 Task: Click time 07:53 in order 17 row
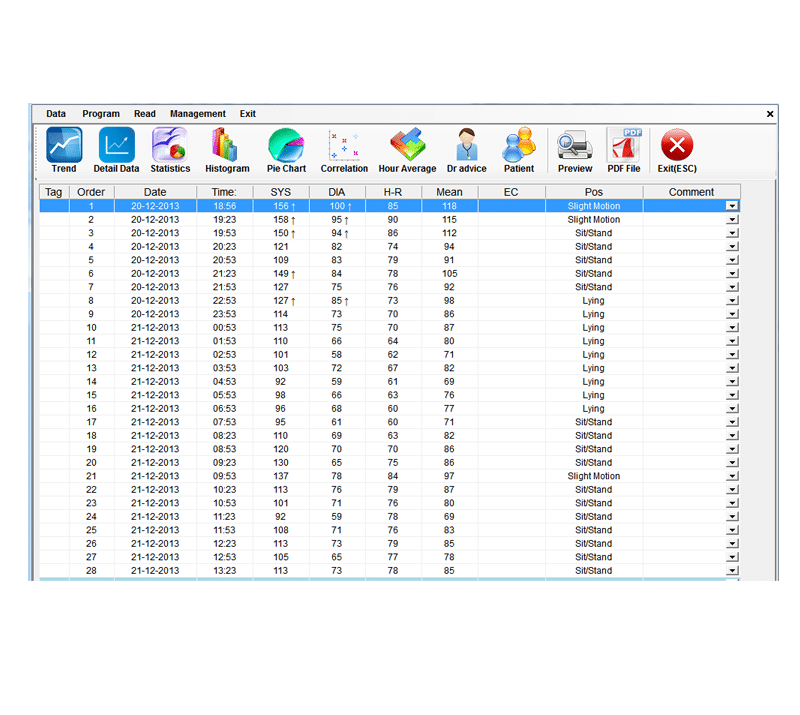(x=224, y=422)
